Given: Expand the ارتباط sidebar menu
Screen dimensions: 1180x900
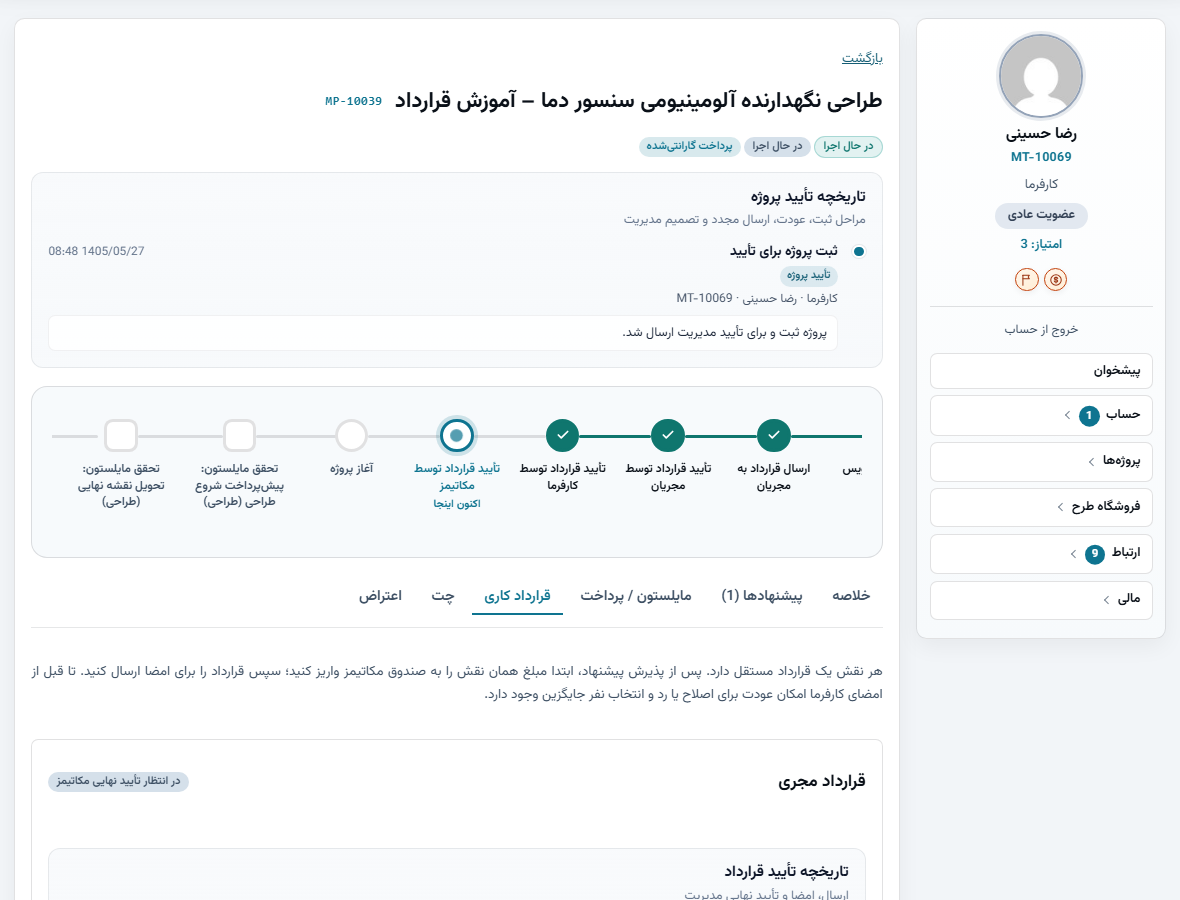Looking at the screenshot, I should coord(1041,554).
